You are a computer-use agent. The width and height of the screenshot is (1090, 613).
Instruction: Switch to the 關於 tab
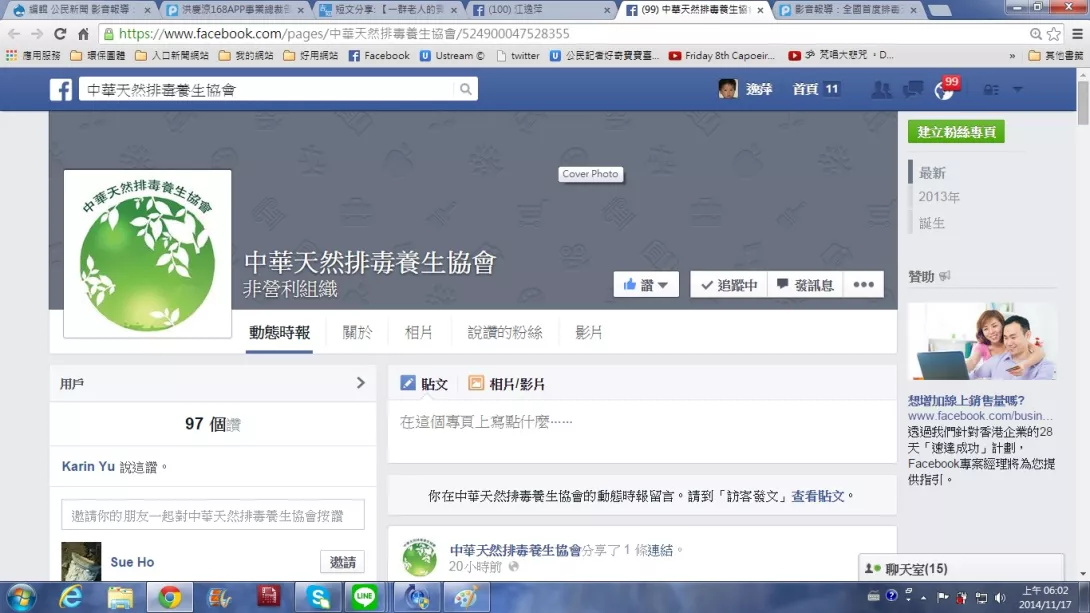[357, 332]
